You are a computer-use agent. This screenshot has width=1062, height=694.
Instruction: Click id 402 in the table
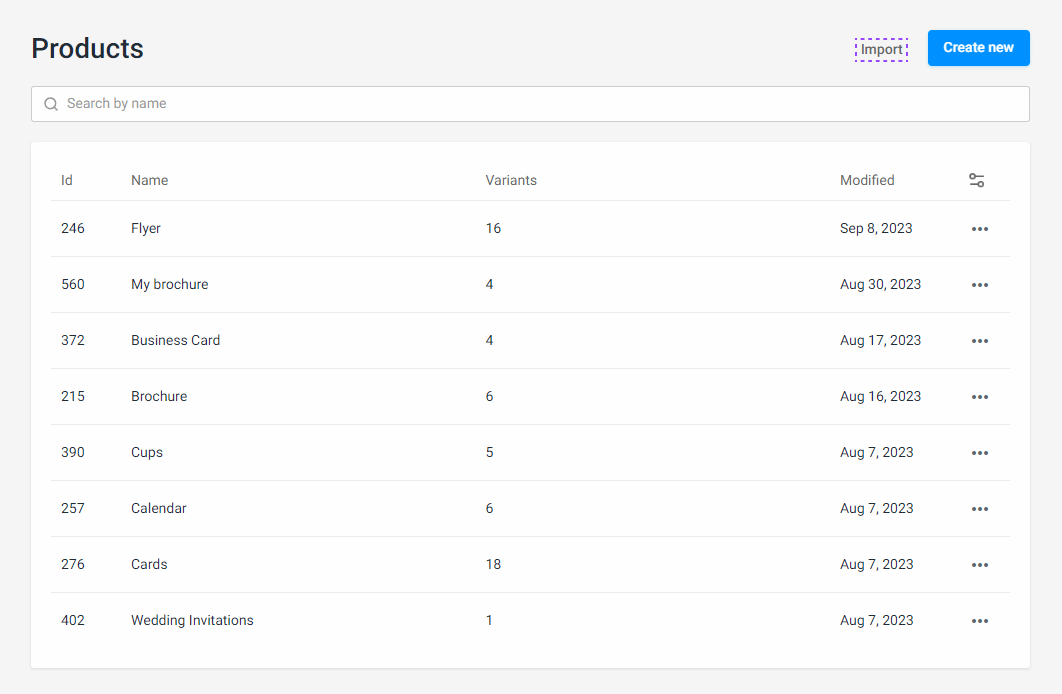click(x=72, y=620)
